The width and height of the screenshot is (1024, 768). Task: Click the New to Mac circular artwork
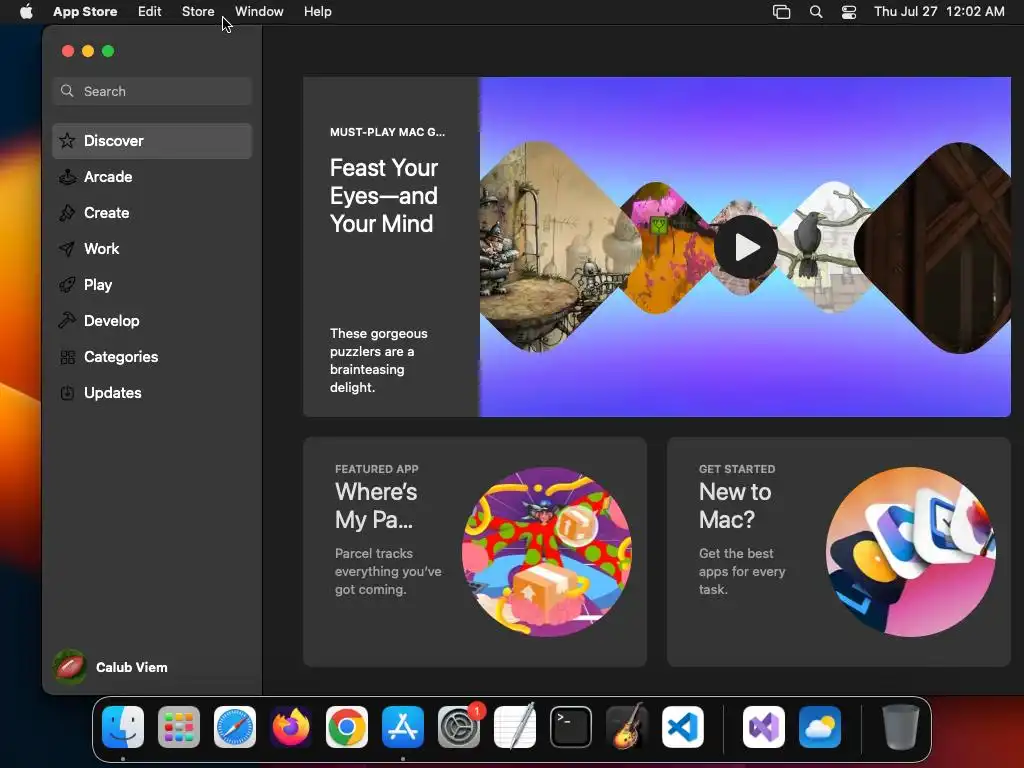911,552
